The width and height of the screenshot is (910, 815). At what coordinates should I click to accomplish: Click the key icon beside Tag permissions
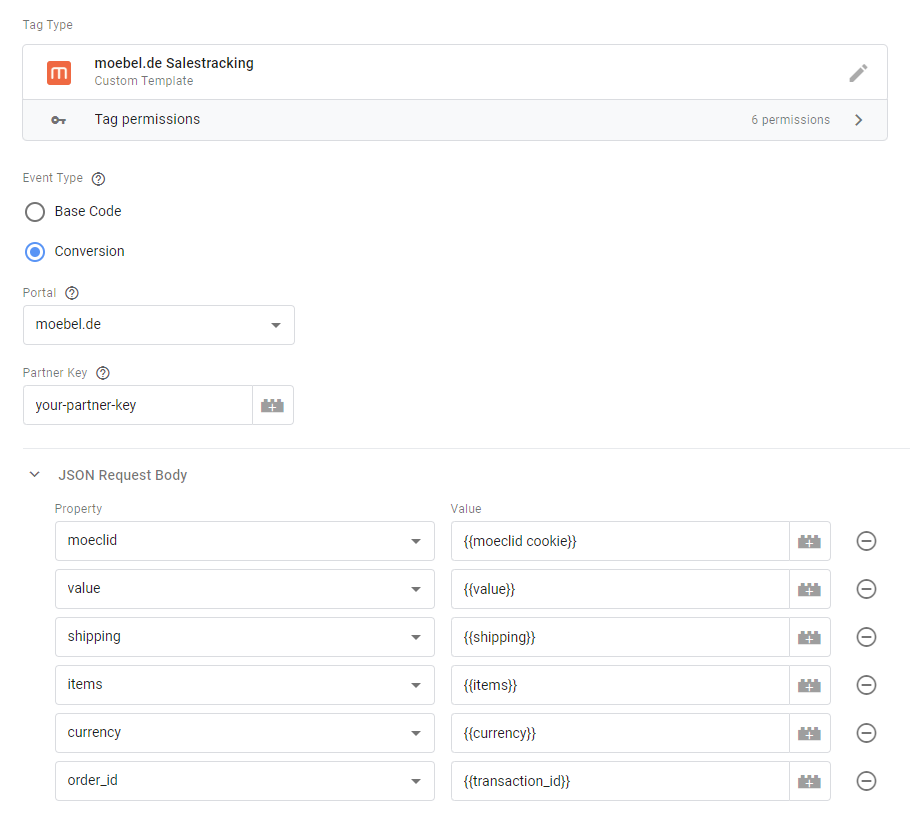point(59,120)
